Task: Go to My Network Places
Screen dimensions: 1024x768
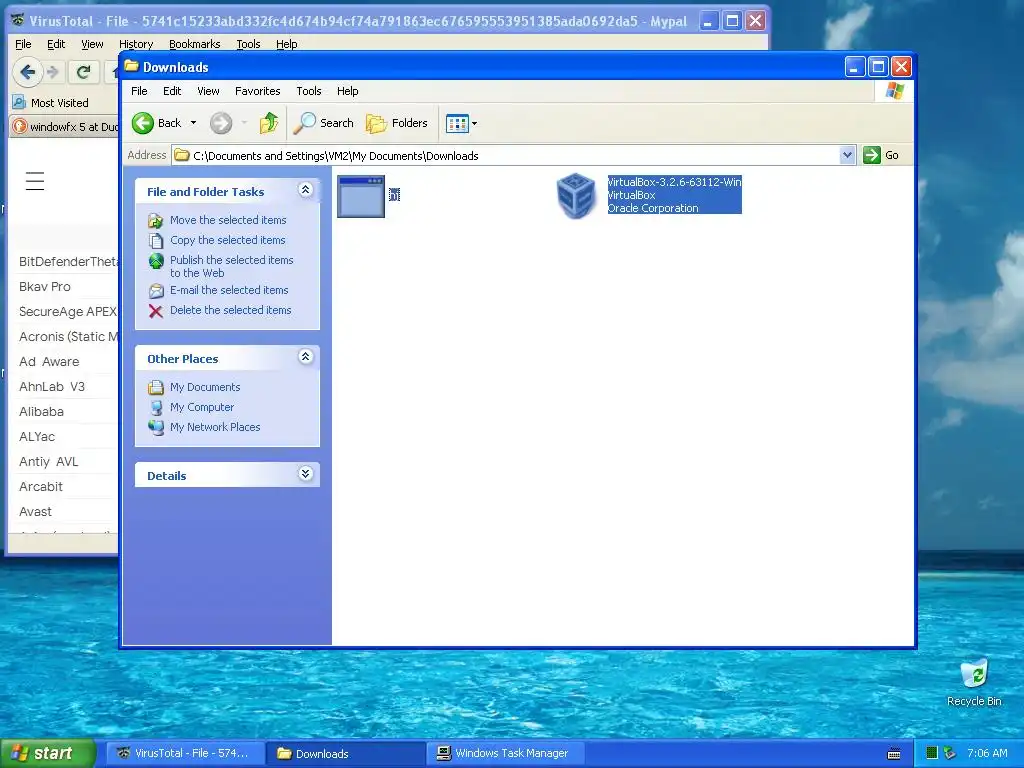Action: pyautogui.click(x=215, y=427)
